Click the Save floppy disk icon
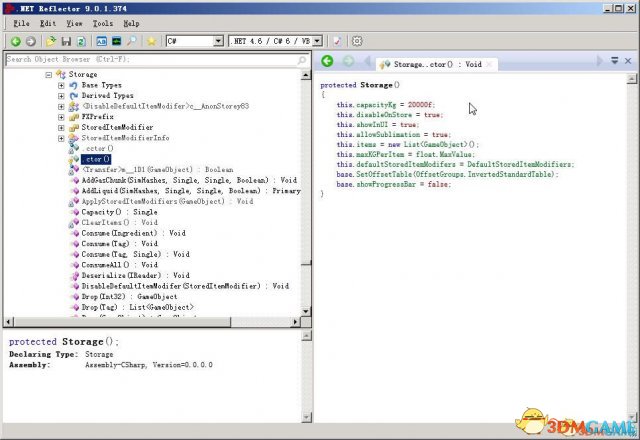 click(66, 41)
